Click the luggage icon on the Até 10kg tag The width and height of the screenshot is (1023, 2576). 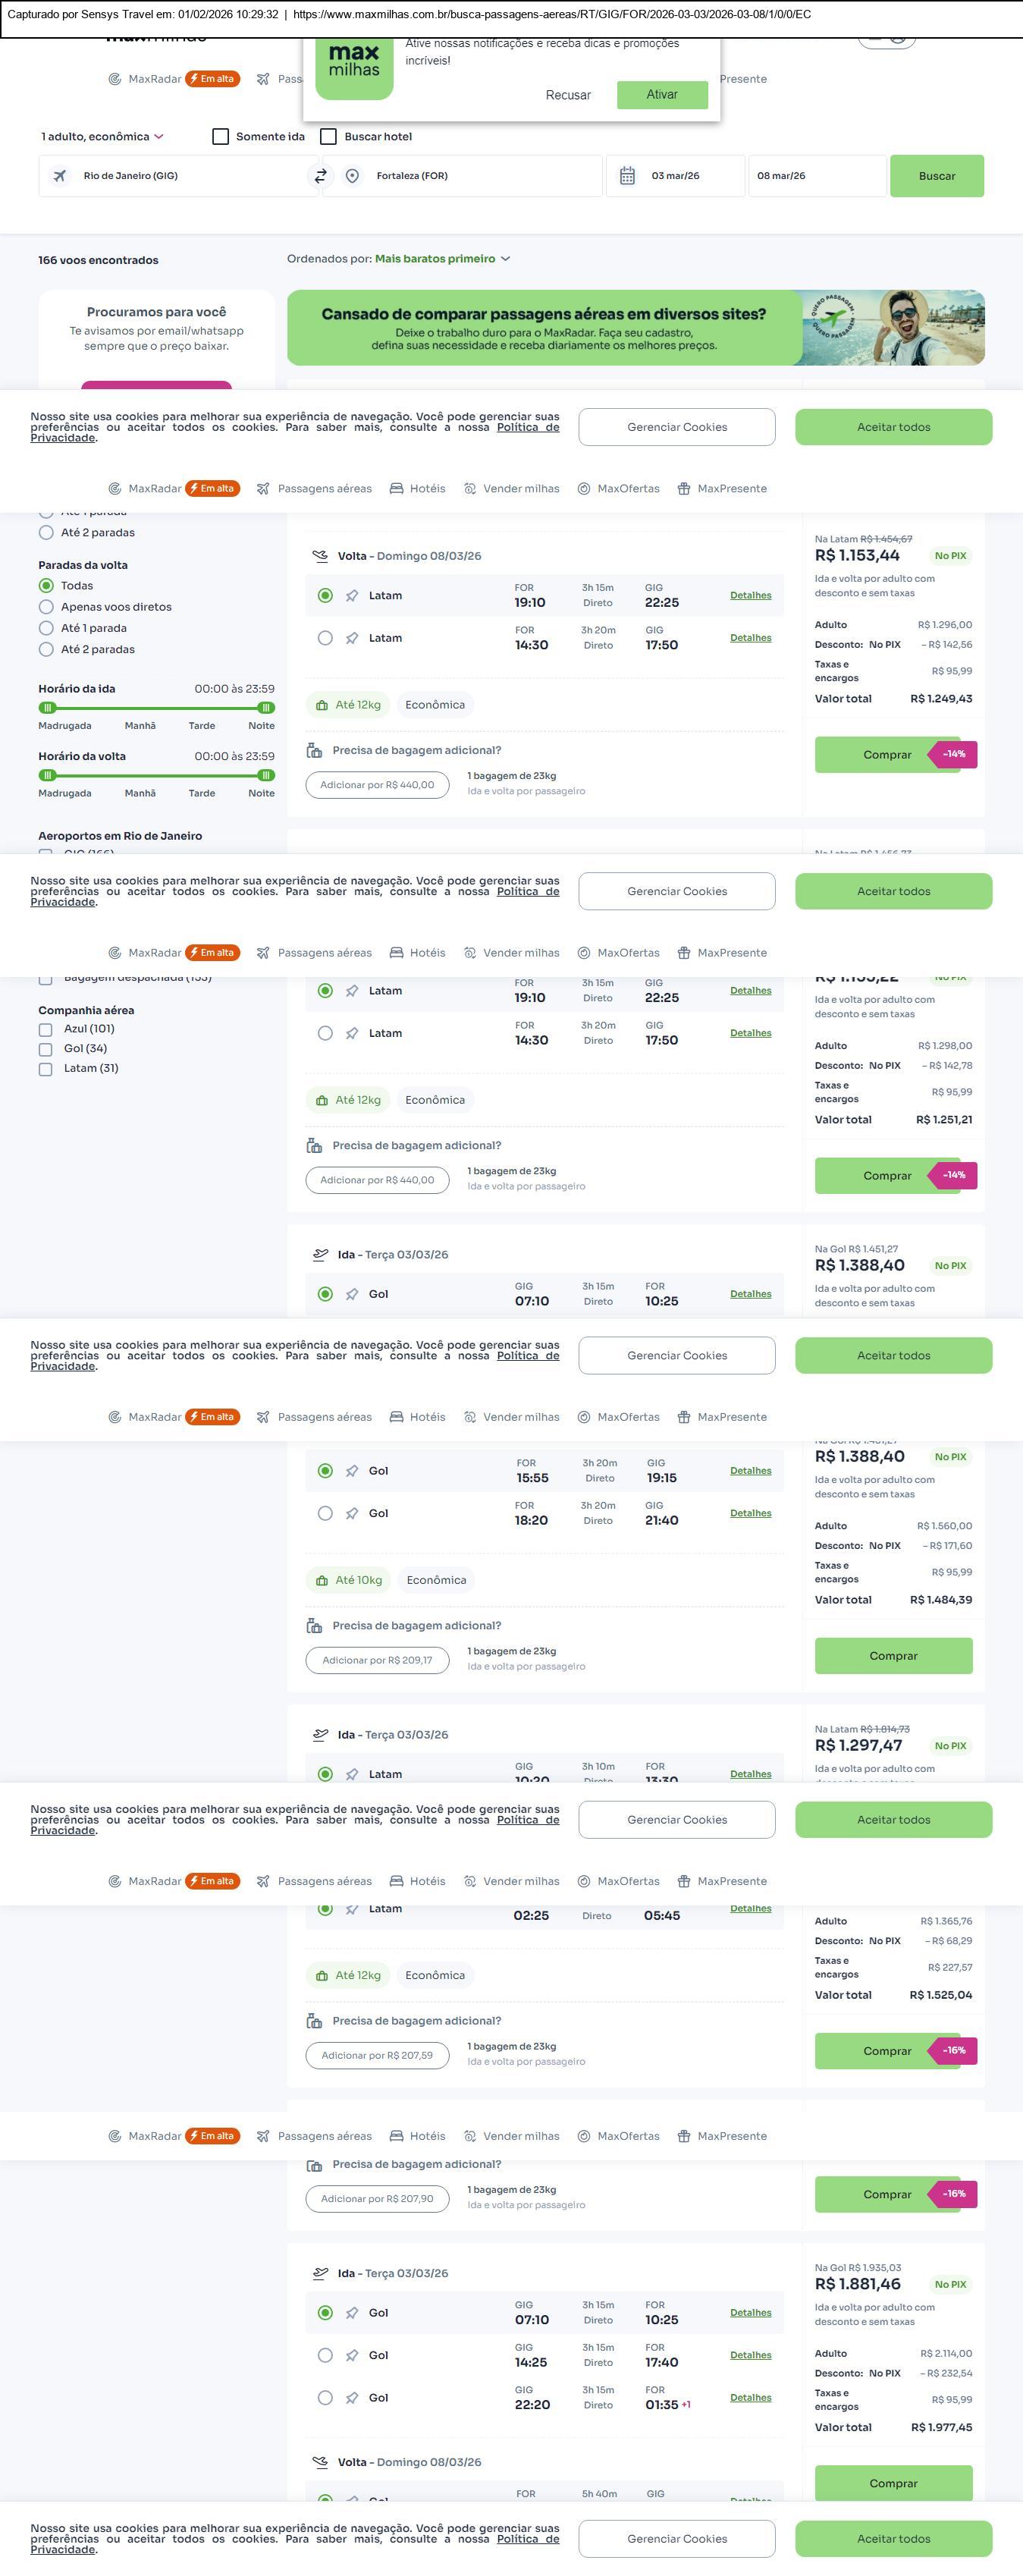322,1580
